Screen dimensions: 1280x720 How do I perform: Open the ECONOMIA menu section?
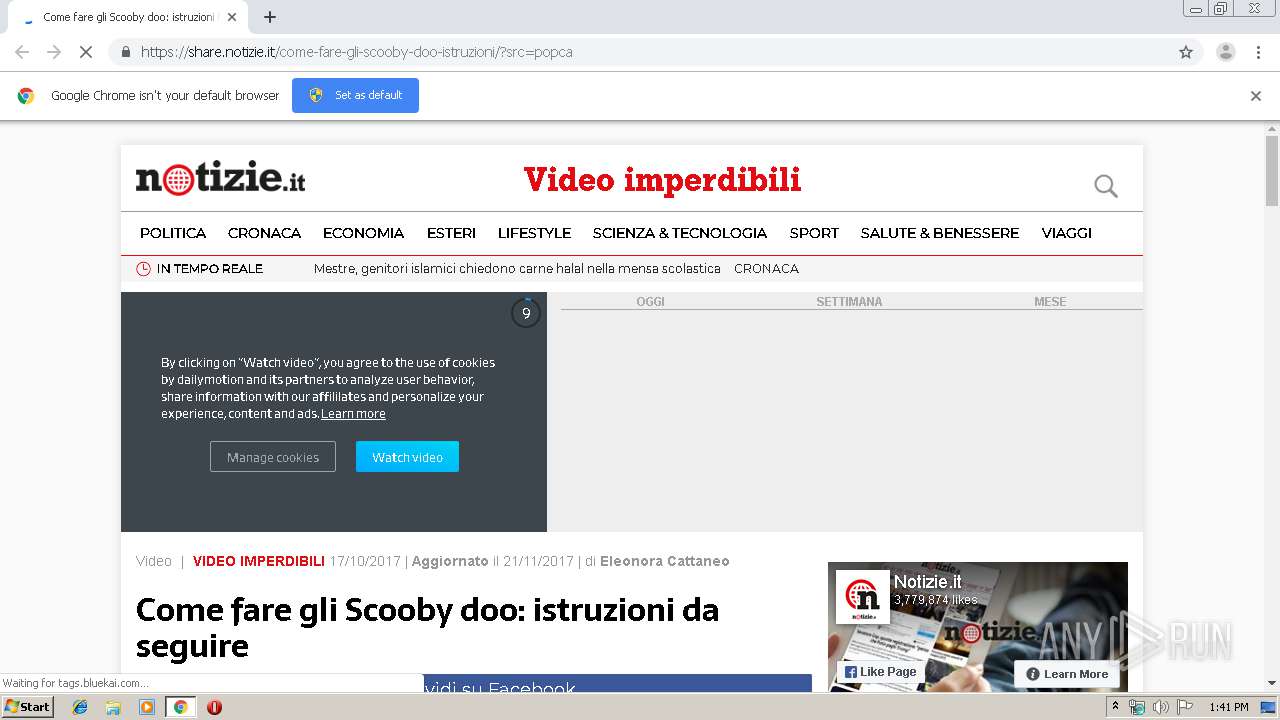[363, 233]
